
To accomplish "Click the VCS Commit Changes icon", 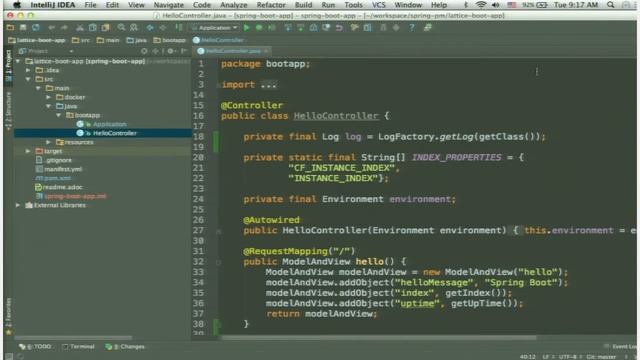I will click(x=300, y=28).
